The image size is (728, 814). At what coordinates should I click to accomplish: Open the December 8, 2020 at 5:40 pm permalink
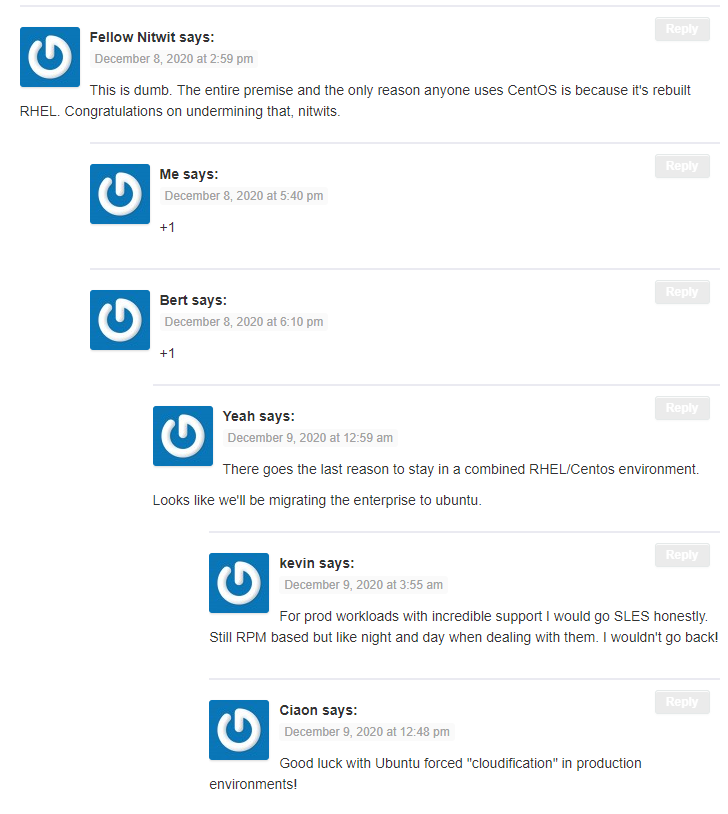(x=244, y=196)
